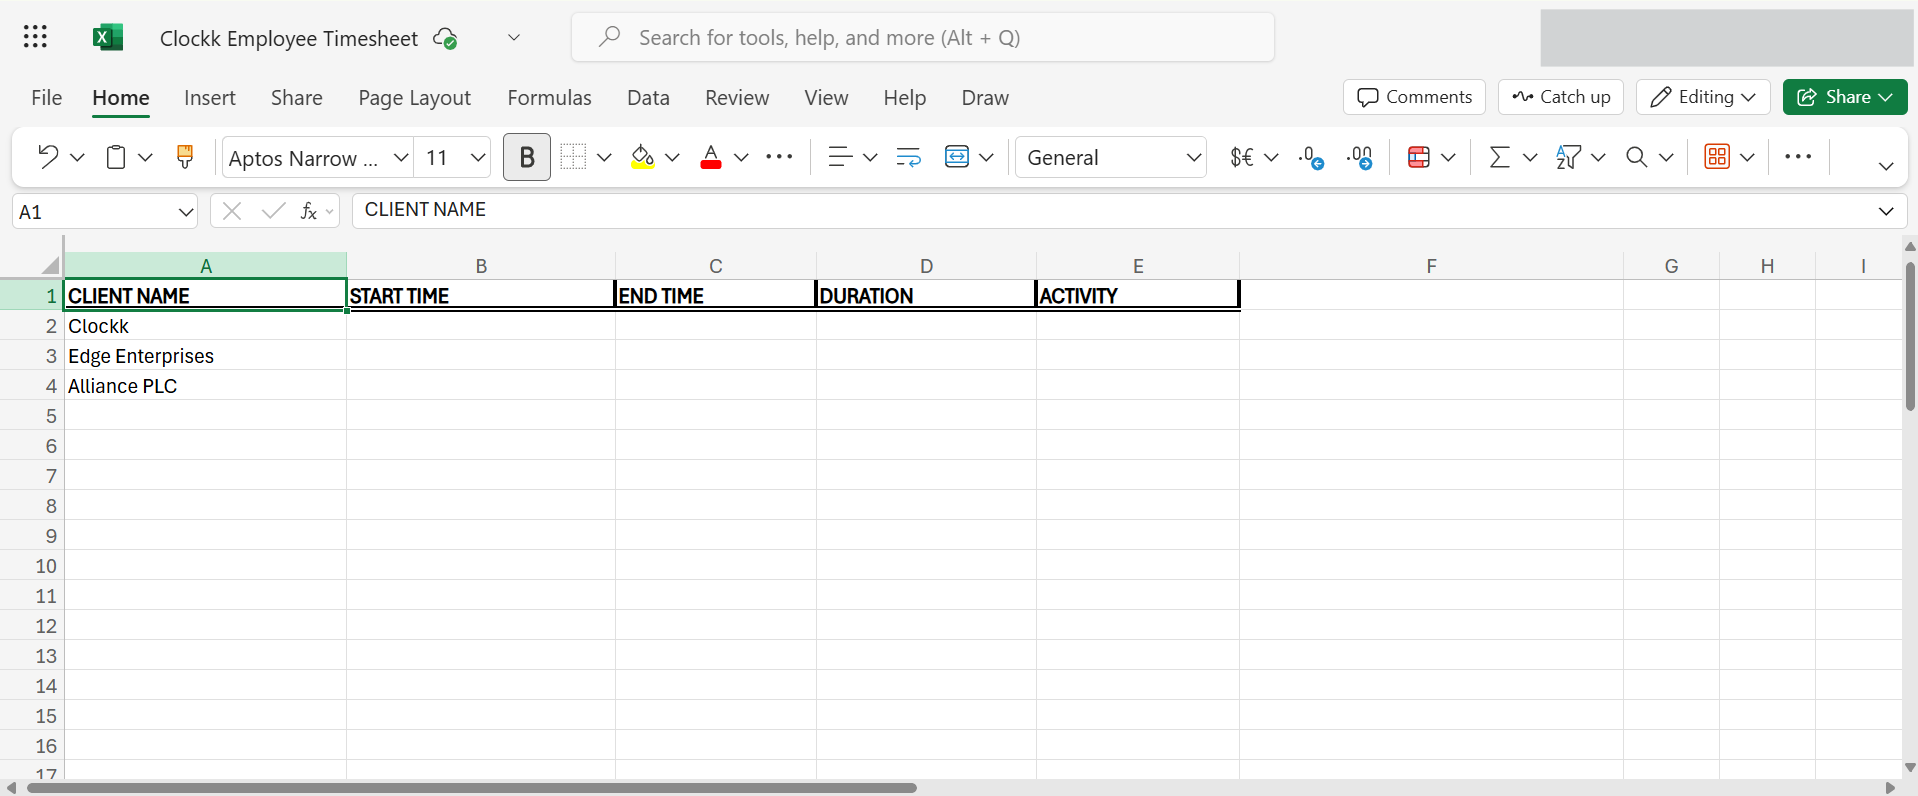
Task: Open the font size dropdown
Action: [x=478, y=157]
